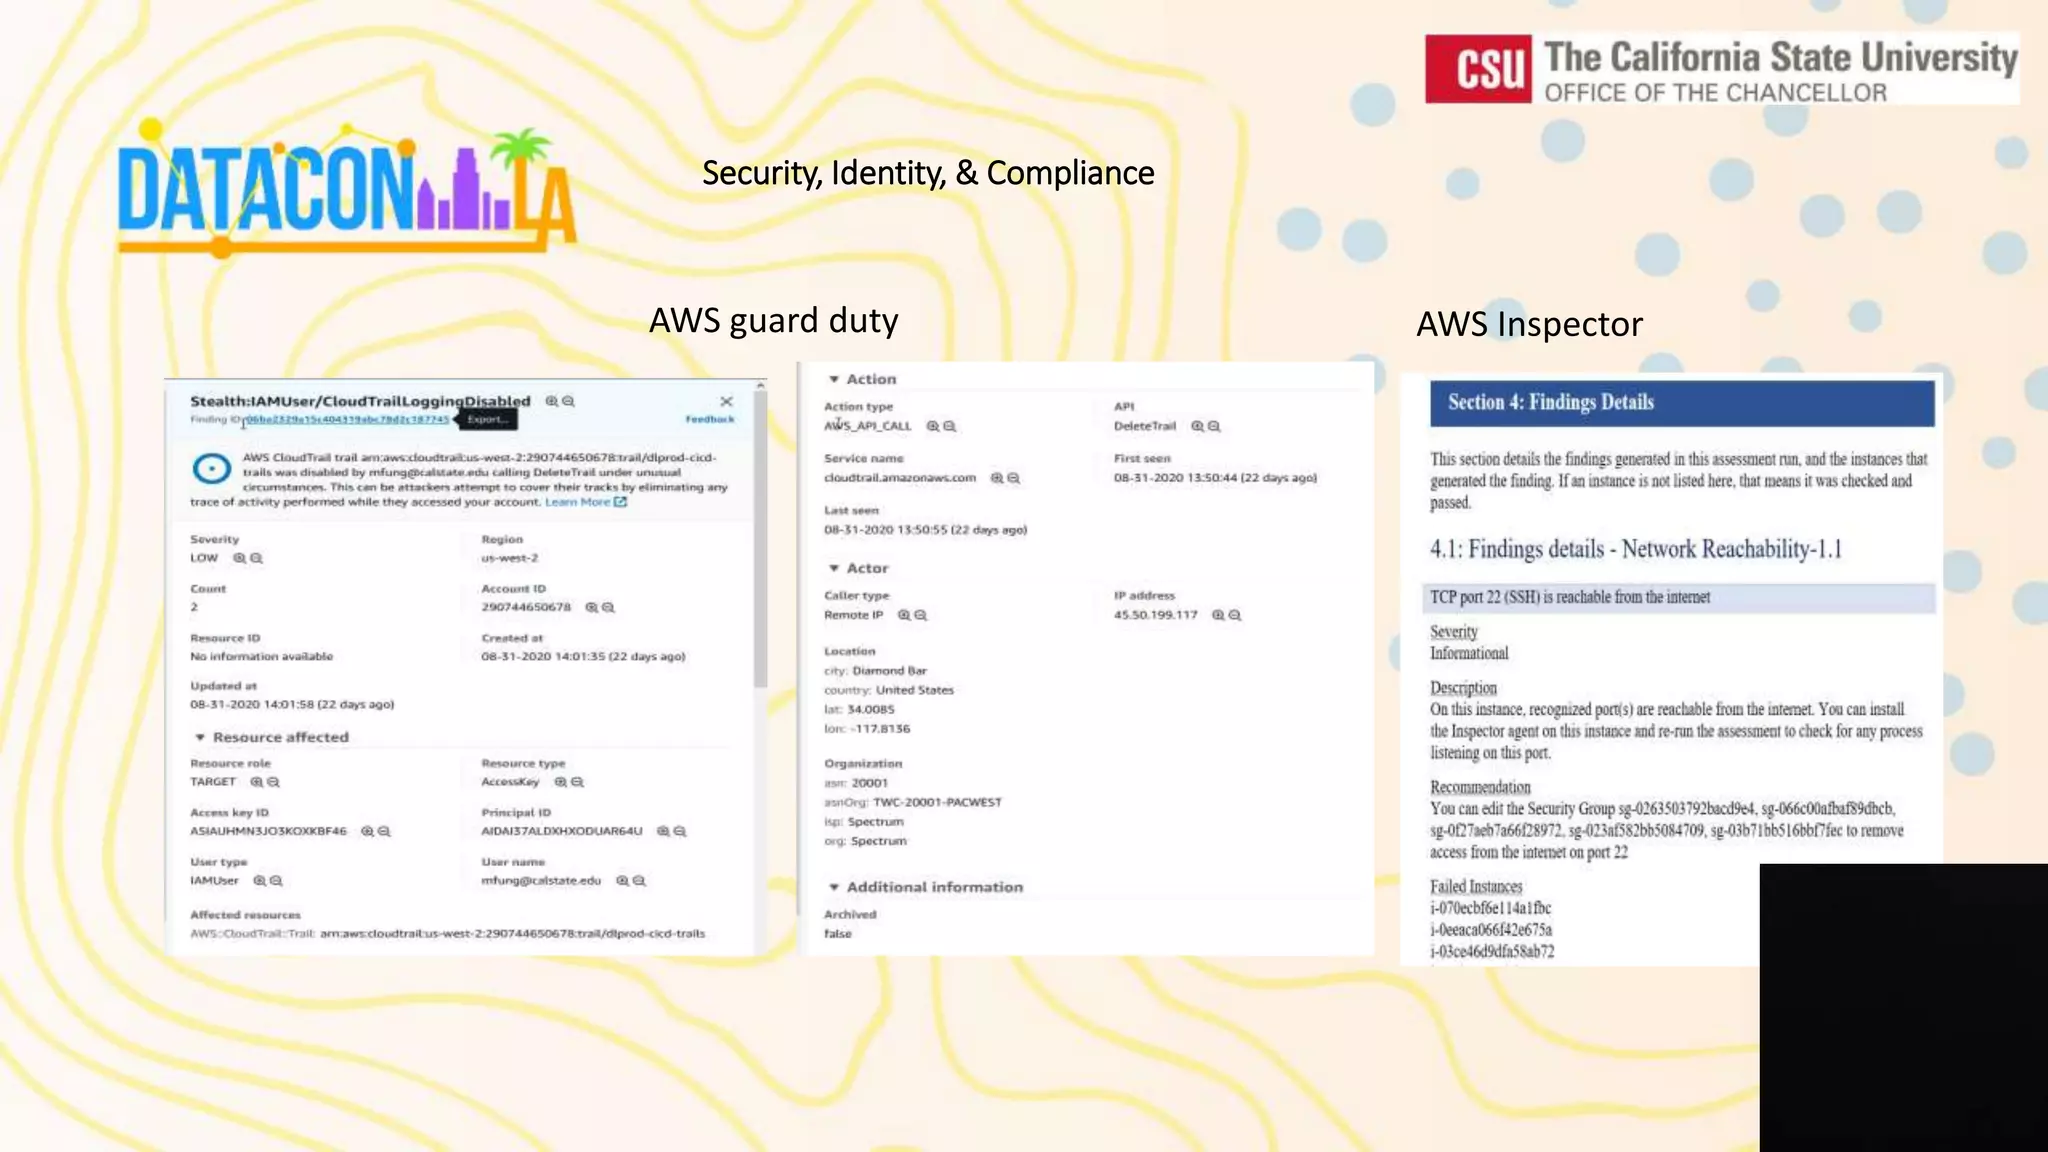This screenshot has width=2048, height=1152.
Task: Click zoom-in icon next to AccessKey resource type
Action: click(x=560, y=782)
